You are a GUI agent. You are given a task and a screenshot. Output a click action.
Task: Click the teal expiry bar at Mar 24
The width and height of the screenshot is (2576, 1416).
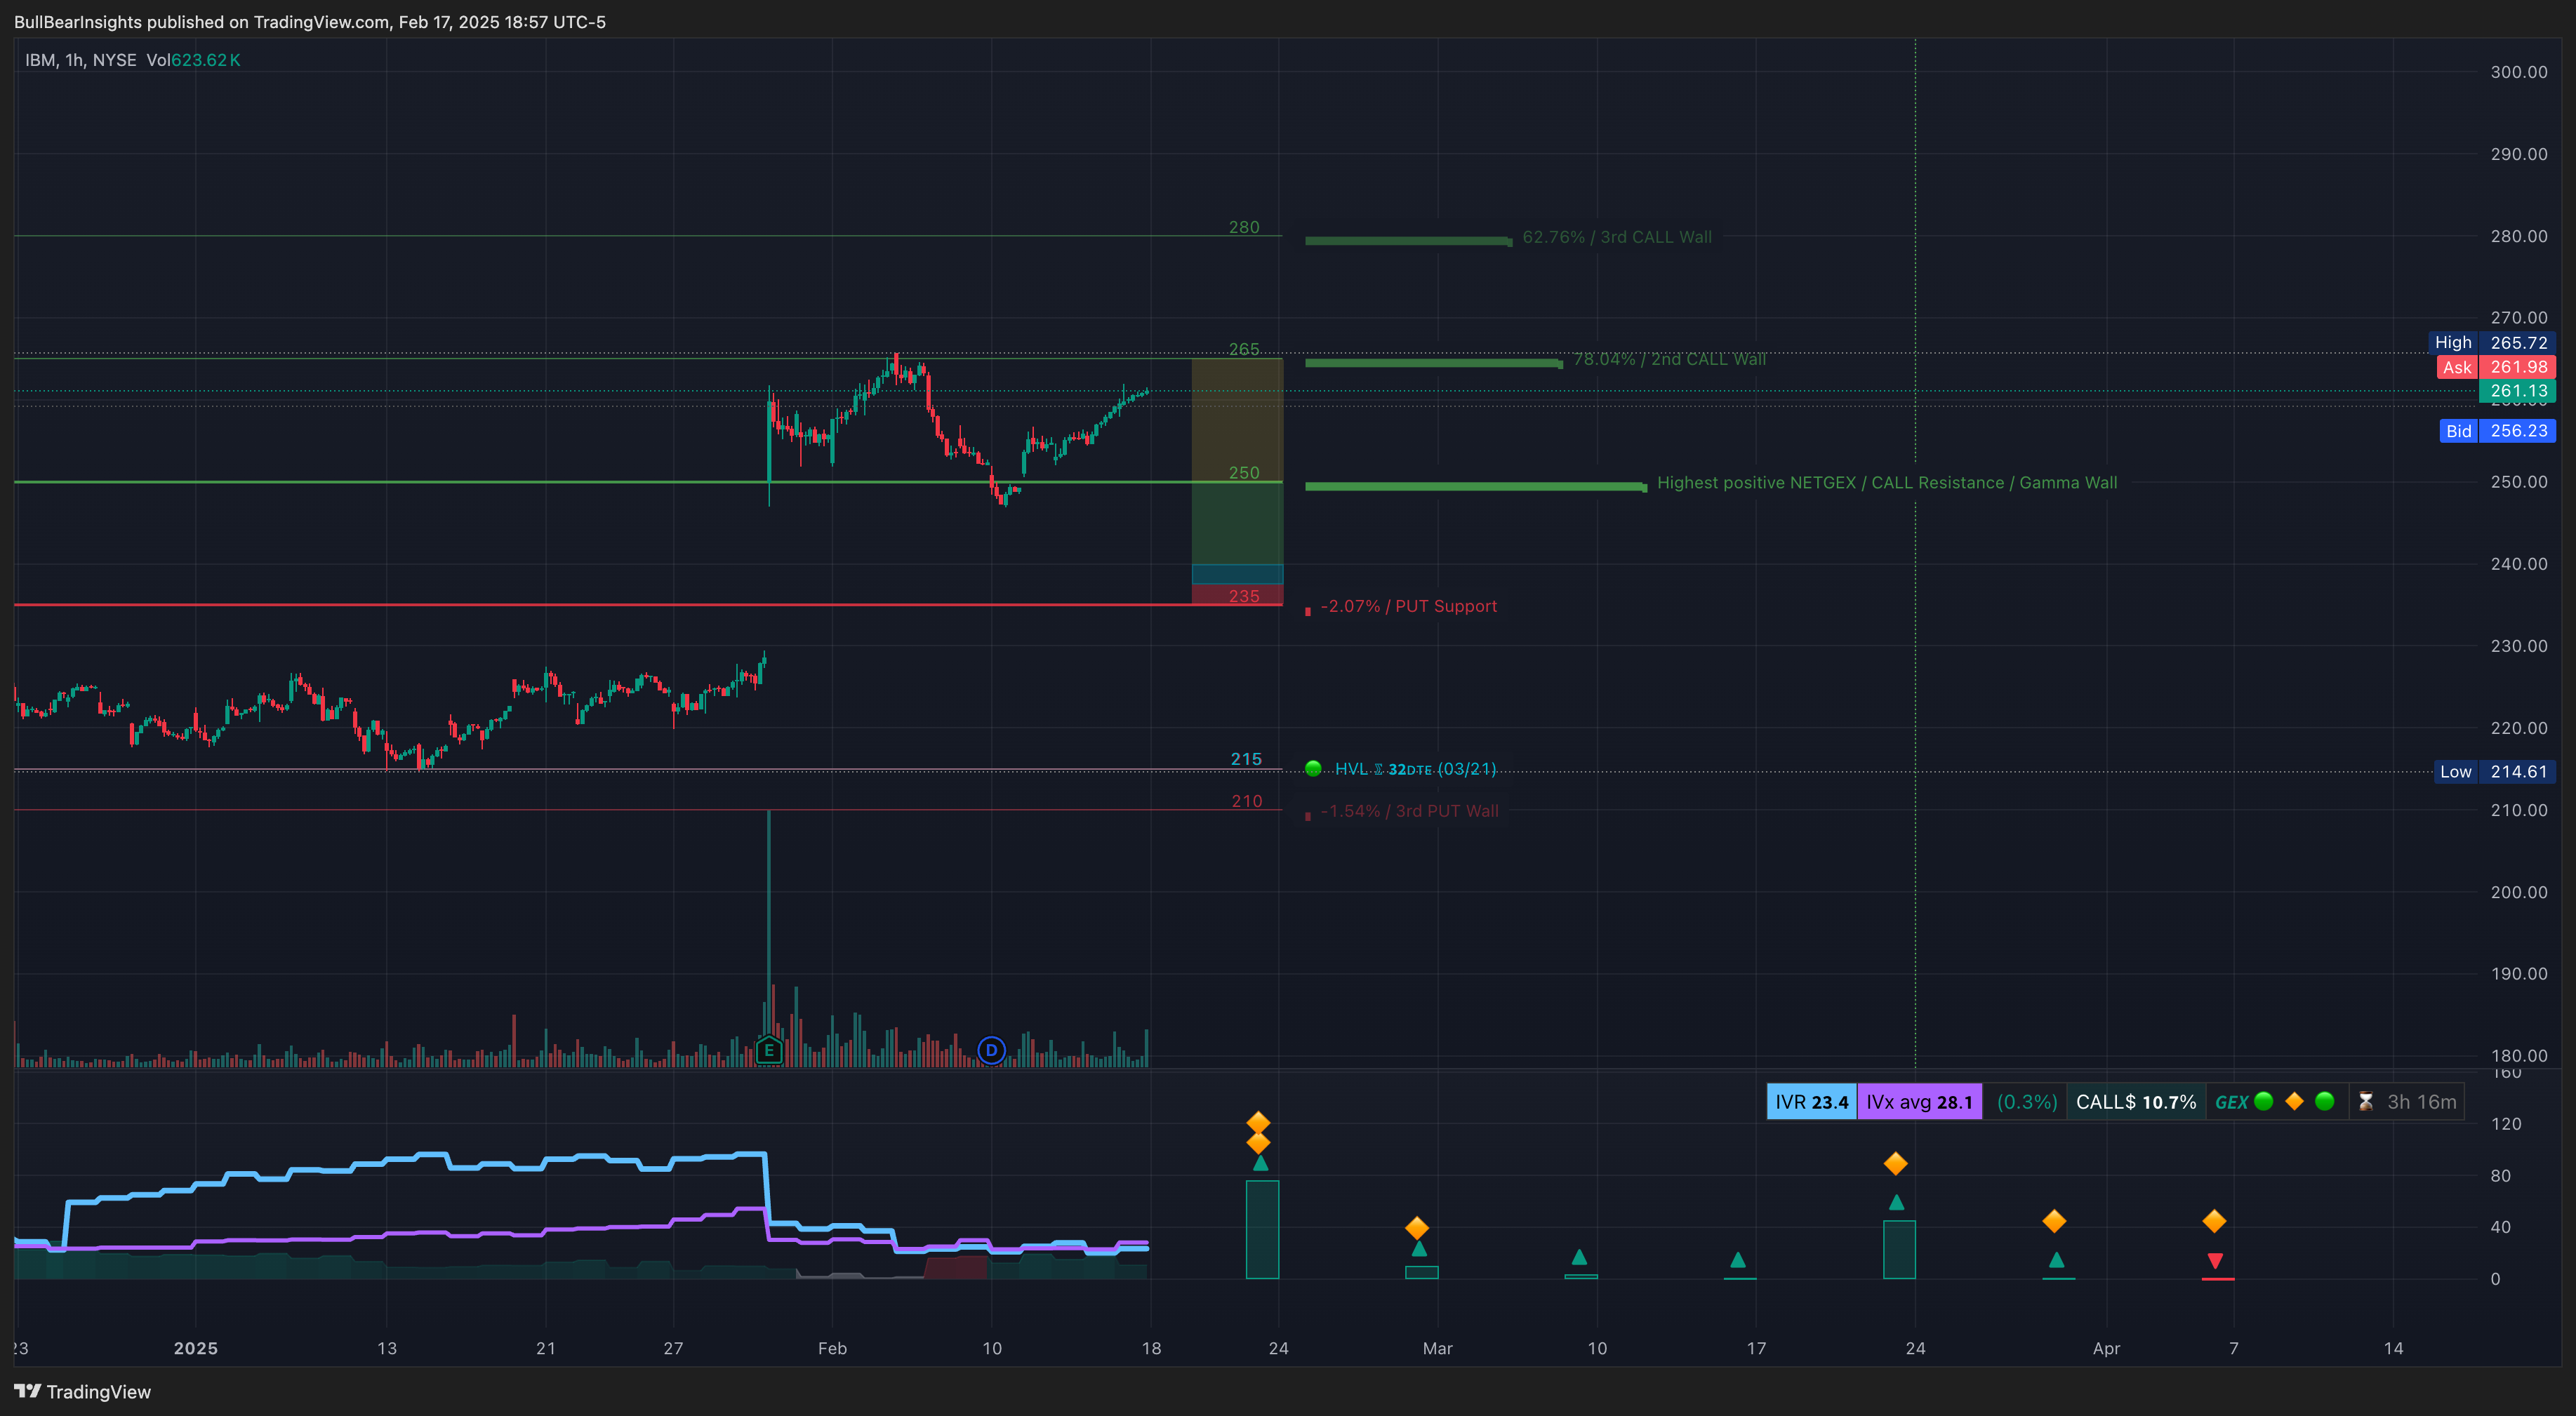pos(1899,1249)
